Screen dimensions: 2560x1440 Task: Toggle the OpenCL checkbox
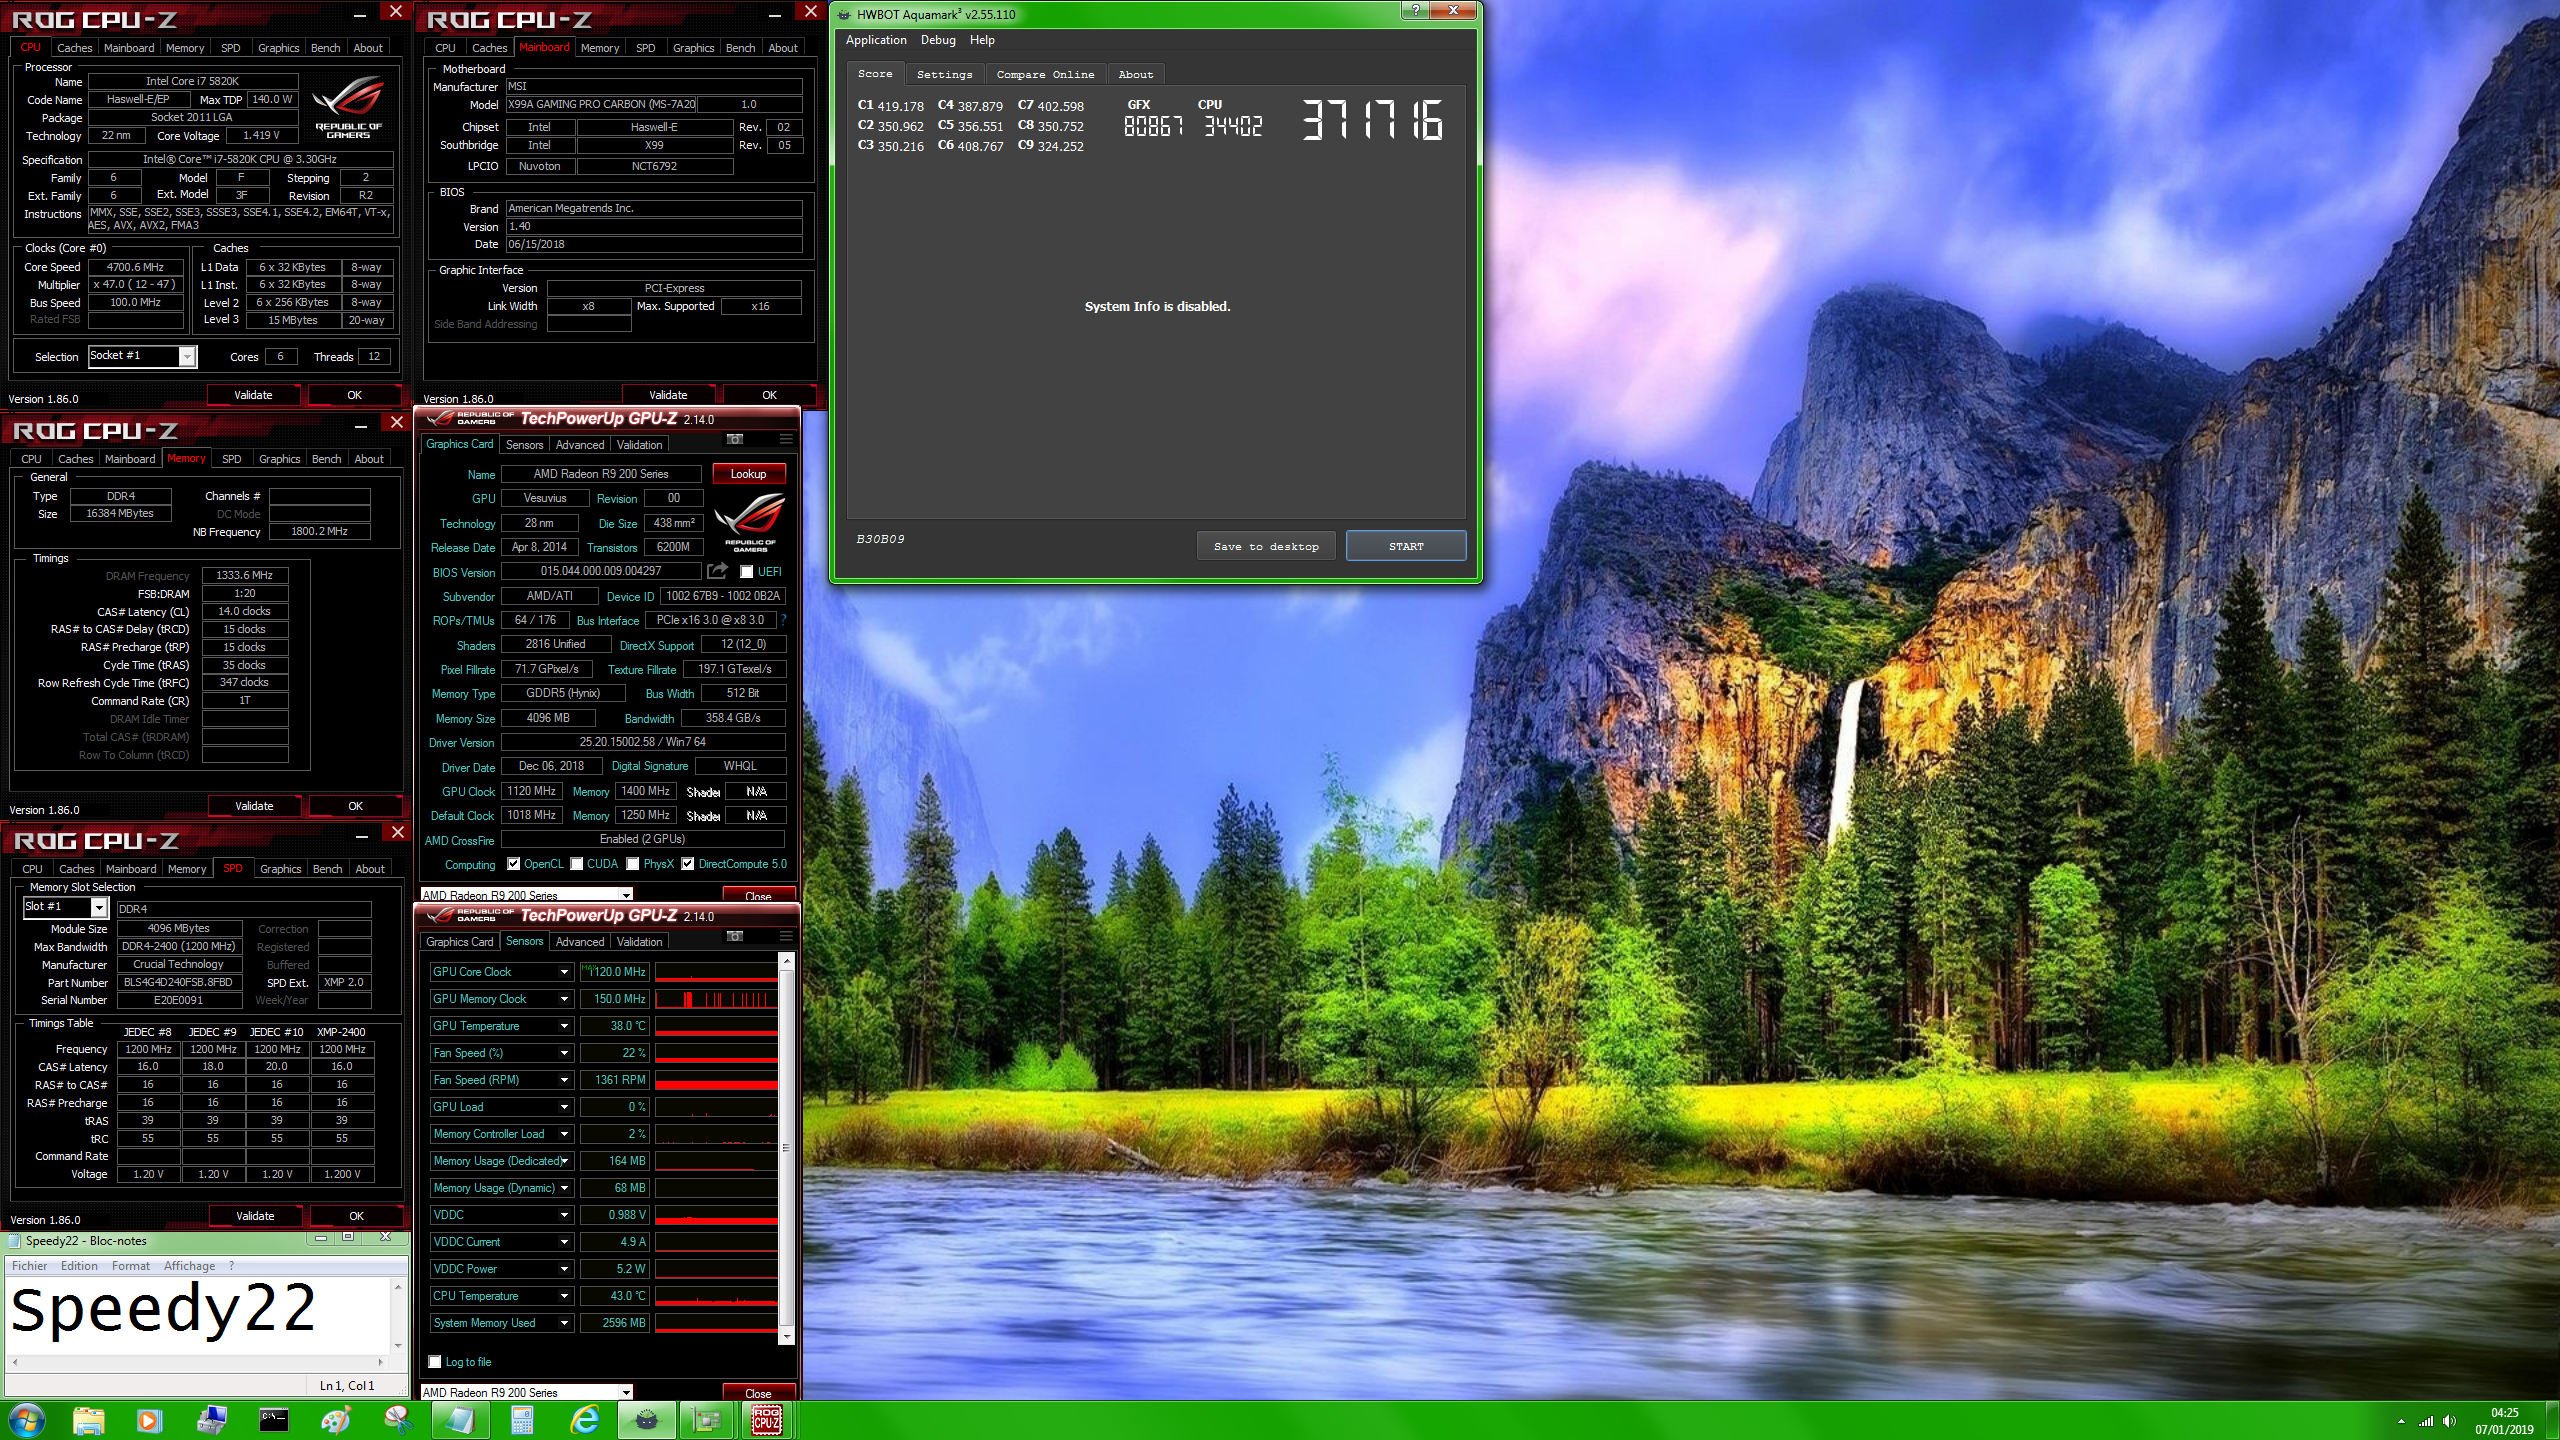point(513,864)
